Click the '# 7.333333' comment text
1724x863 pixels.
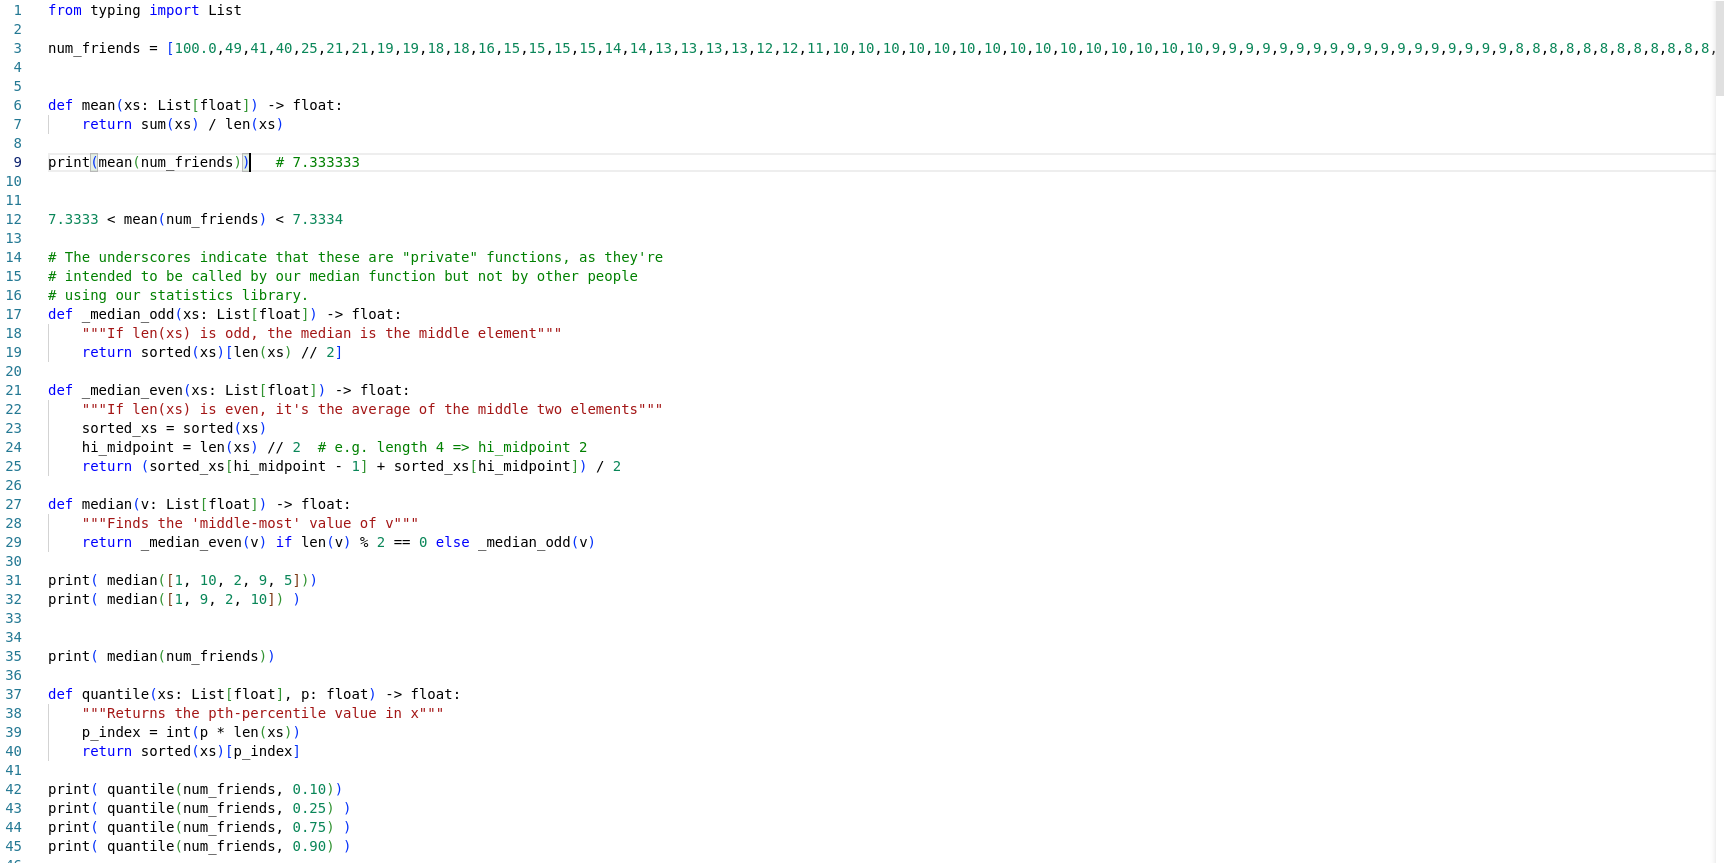tap(317, 162)
